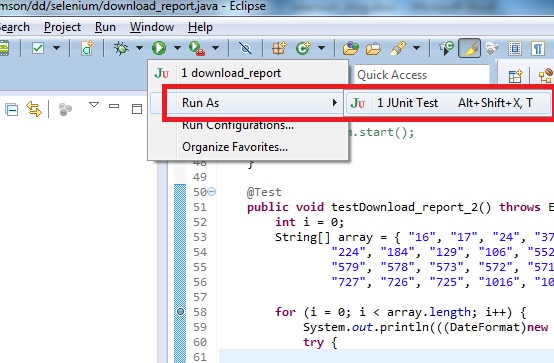Screen dimensions: 554x363
Task: Toggle Mark Occurrences highlighter icon
Action: tap(470, 48)
